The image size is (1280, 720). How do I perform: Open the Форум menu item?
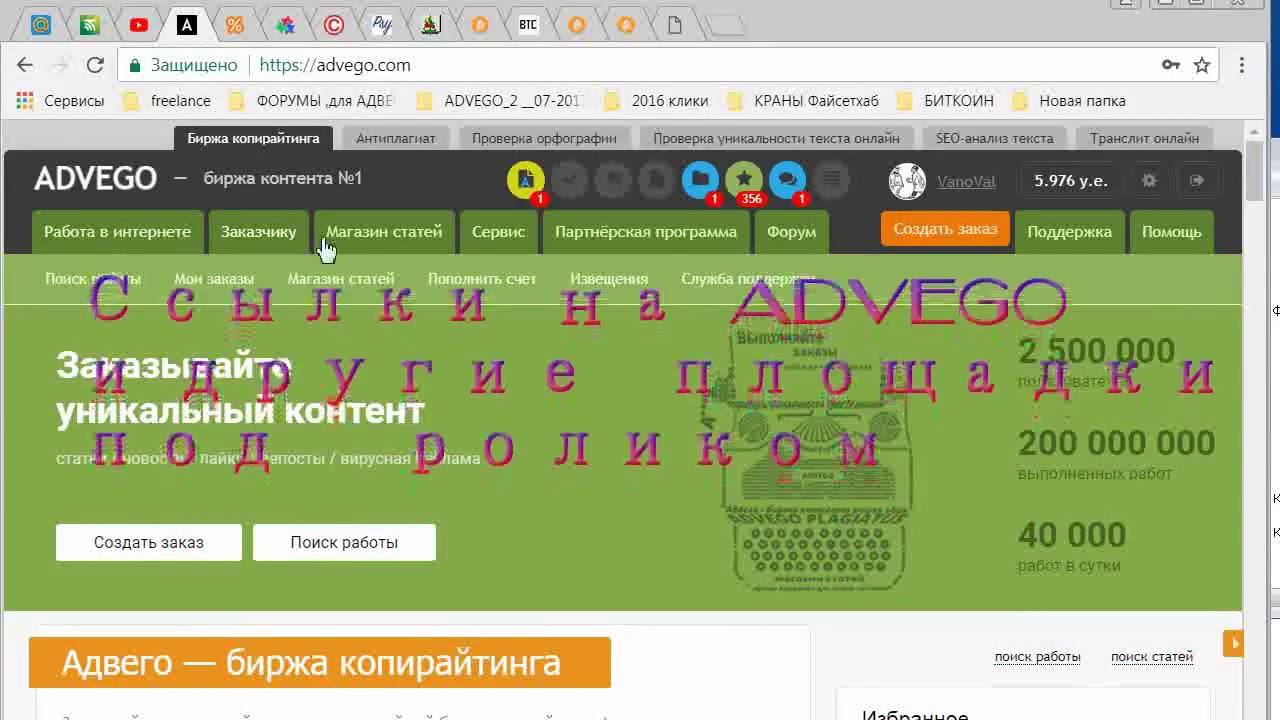pyautogui.click(x=791, y=231)
